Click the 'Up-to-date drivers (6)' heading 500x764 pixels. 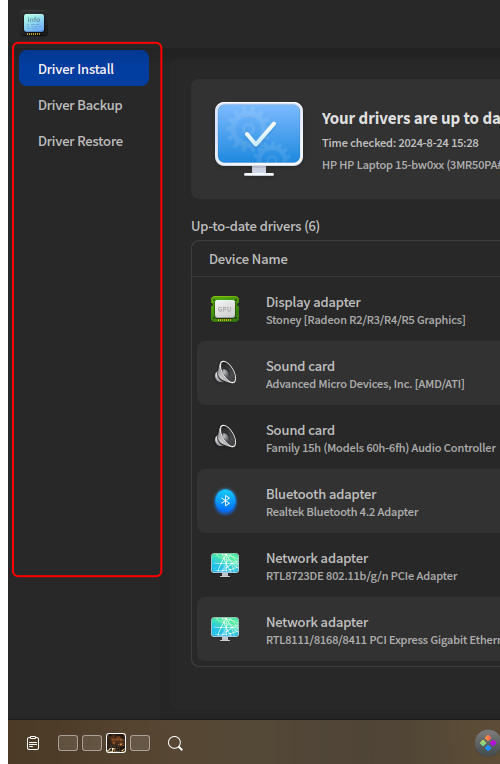(x=255, y=227)
